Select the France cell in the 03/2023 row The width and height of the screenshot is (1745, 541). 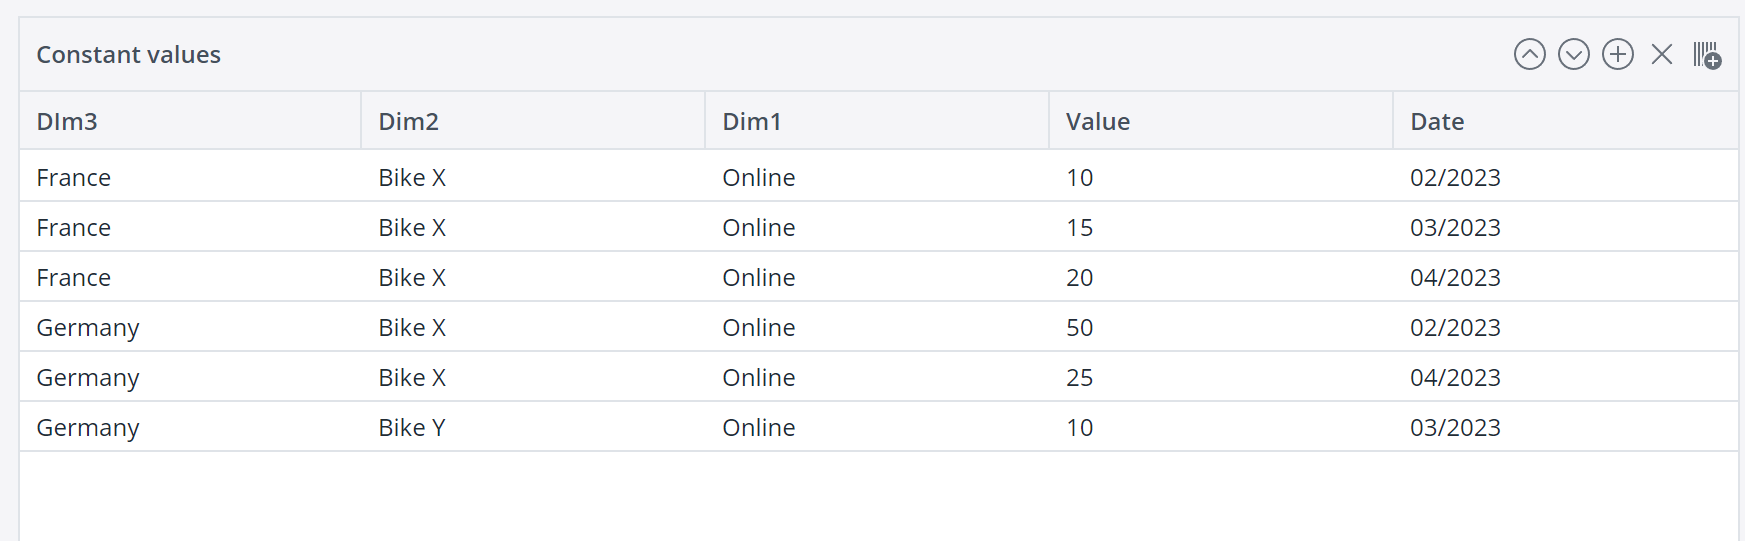(x=73, y=228)
